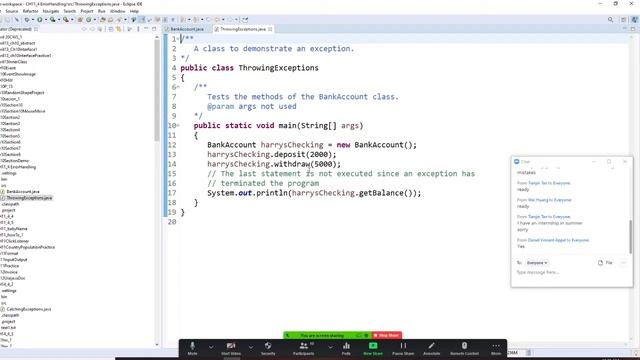Open the Everyone recipient dropdown in chat

point(537,263)
